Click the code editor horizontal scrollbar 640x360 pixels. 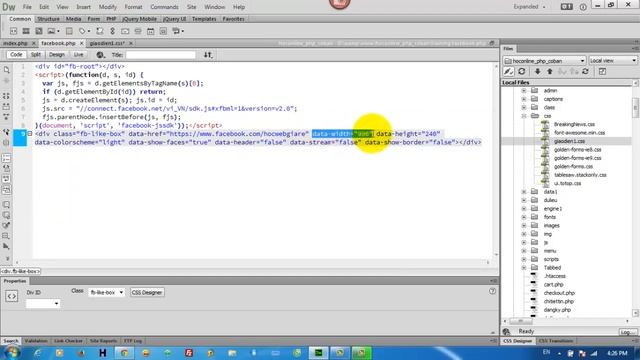252,262
